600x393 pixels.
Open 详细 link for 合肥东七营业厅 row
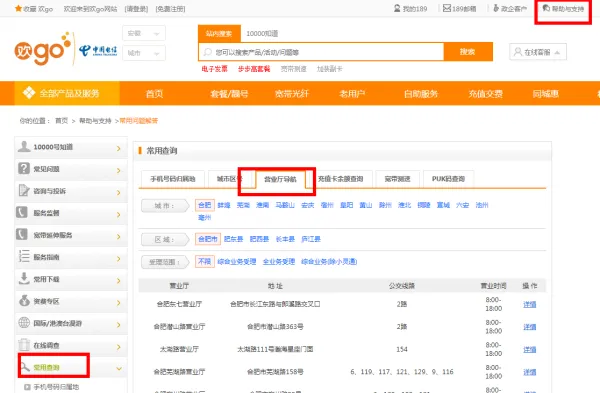(530, 305)
